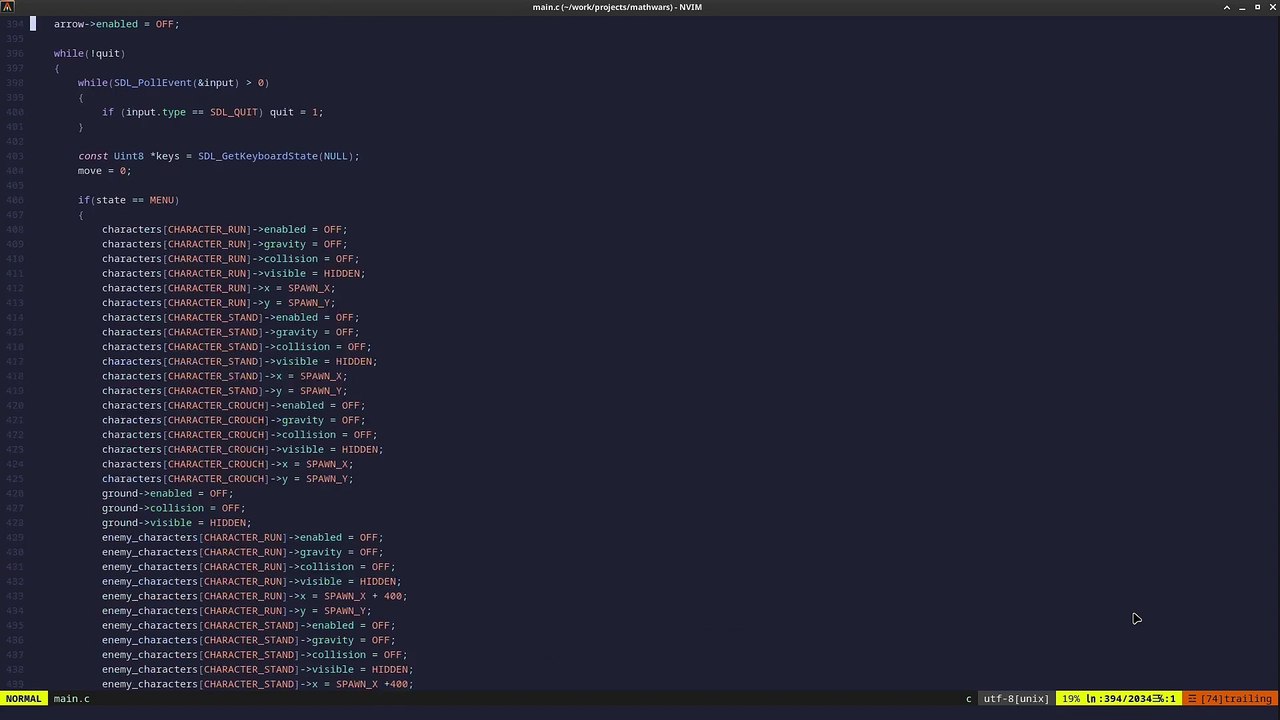Click 'characters[CHARACTER_RUN]->visible = HIDDEN;' line
This screenshot has height=720, width=1280.
233,273
